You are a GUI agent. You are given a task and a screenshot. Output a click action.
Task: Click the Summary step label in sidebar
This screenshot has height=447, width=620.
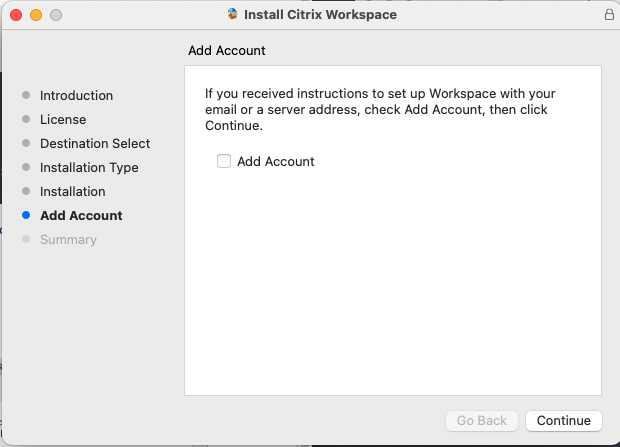tap(68, 240)
